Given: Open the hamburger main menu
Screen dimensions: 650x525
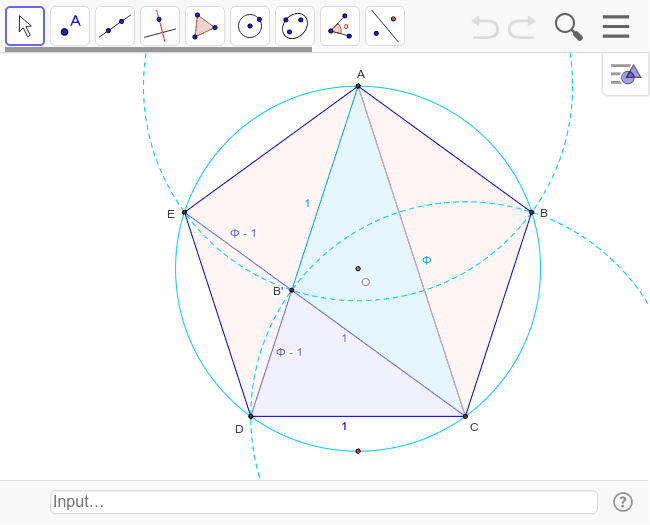Looking at the screenshot, I should (x=616, y=27).
